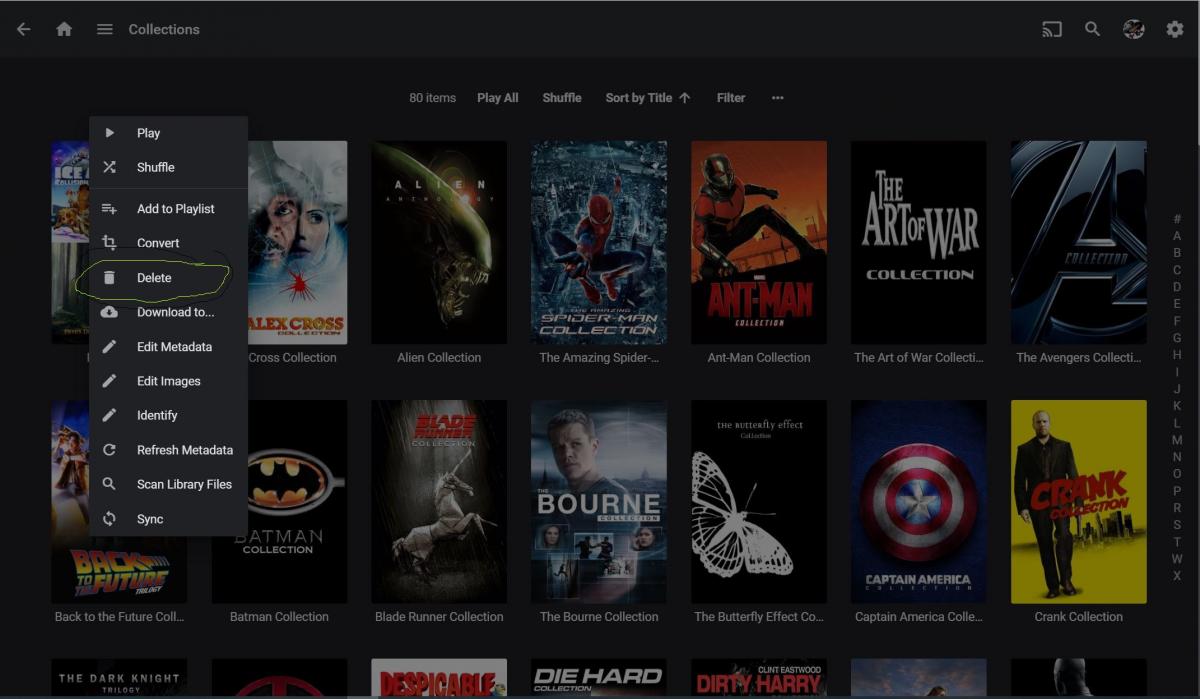Open the Butterfly Effect Collection poster
This screenshot has height=699, width=1200.
pyautogui.click(x=759, y=502)
